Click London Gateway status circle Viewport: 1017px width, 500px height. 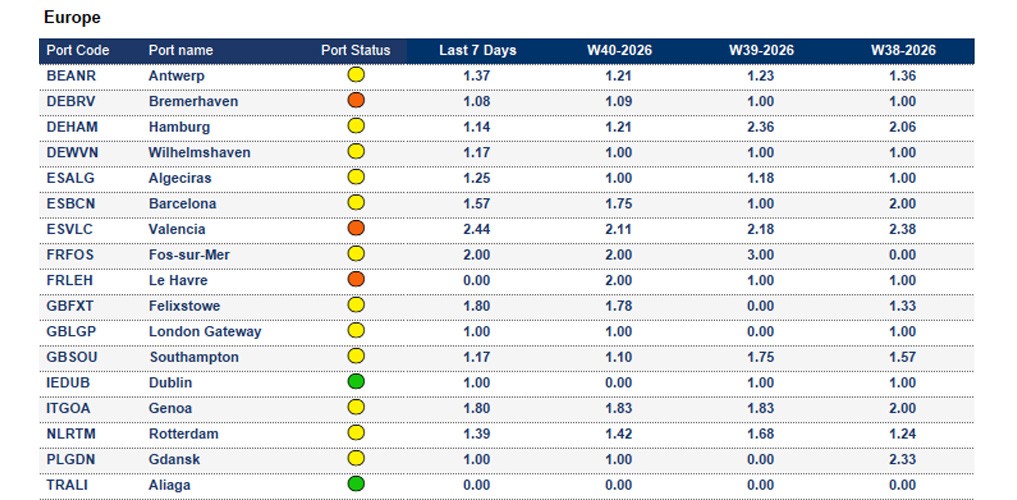356,331
